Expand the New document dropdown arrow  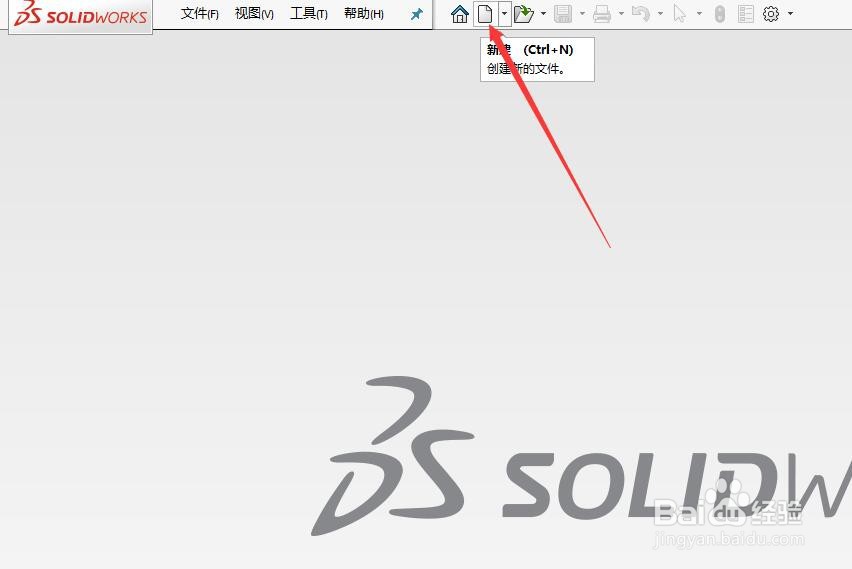click(x=504, y=13)
